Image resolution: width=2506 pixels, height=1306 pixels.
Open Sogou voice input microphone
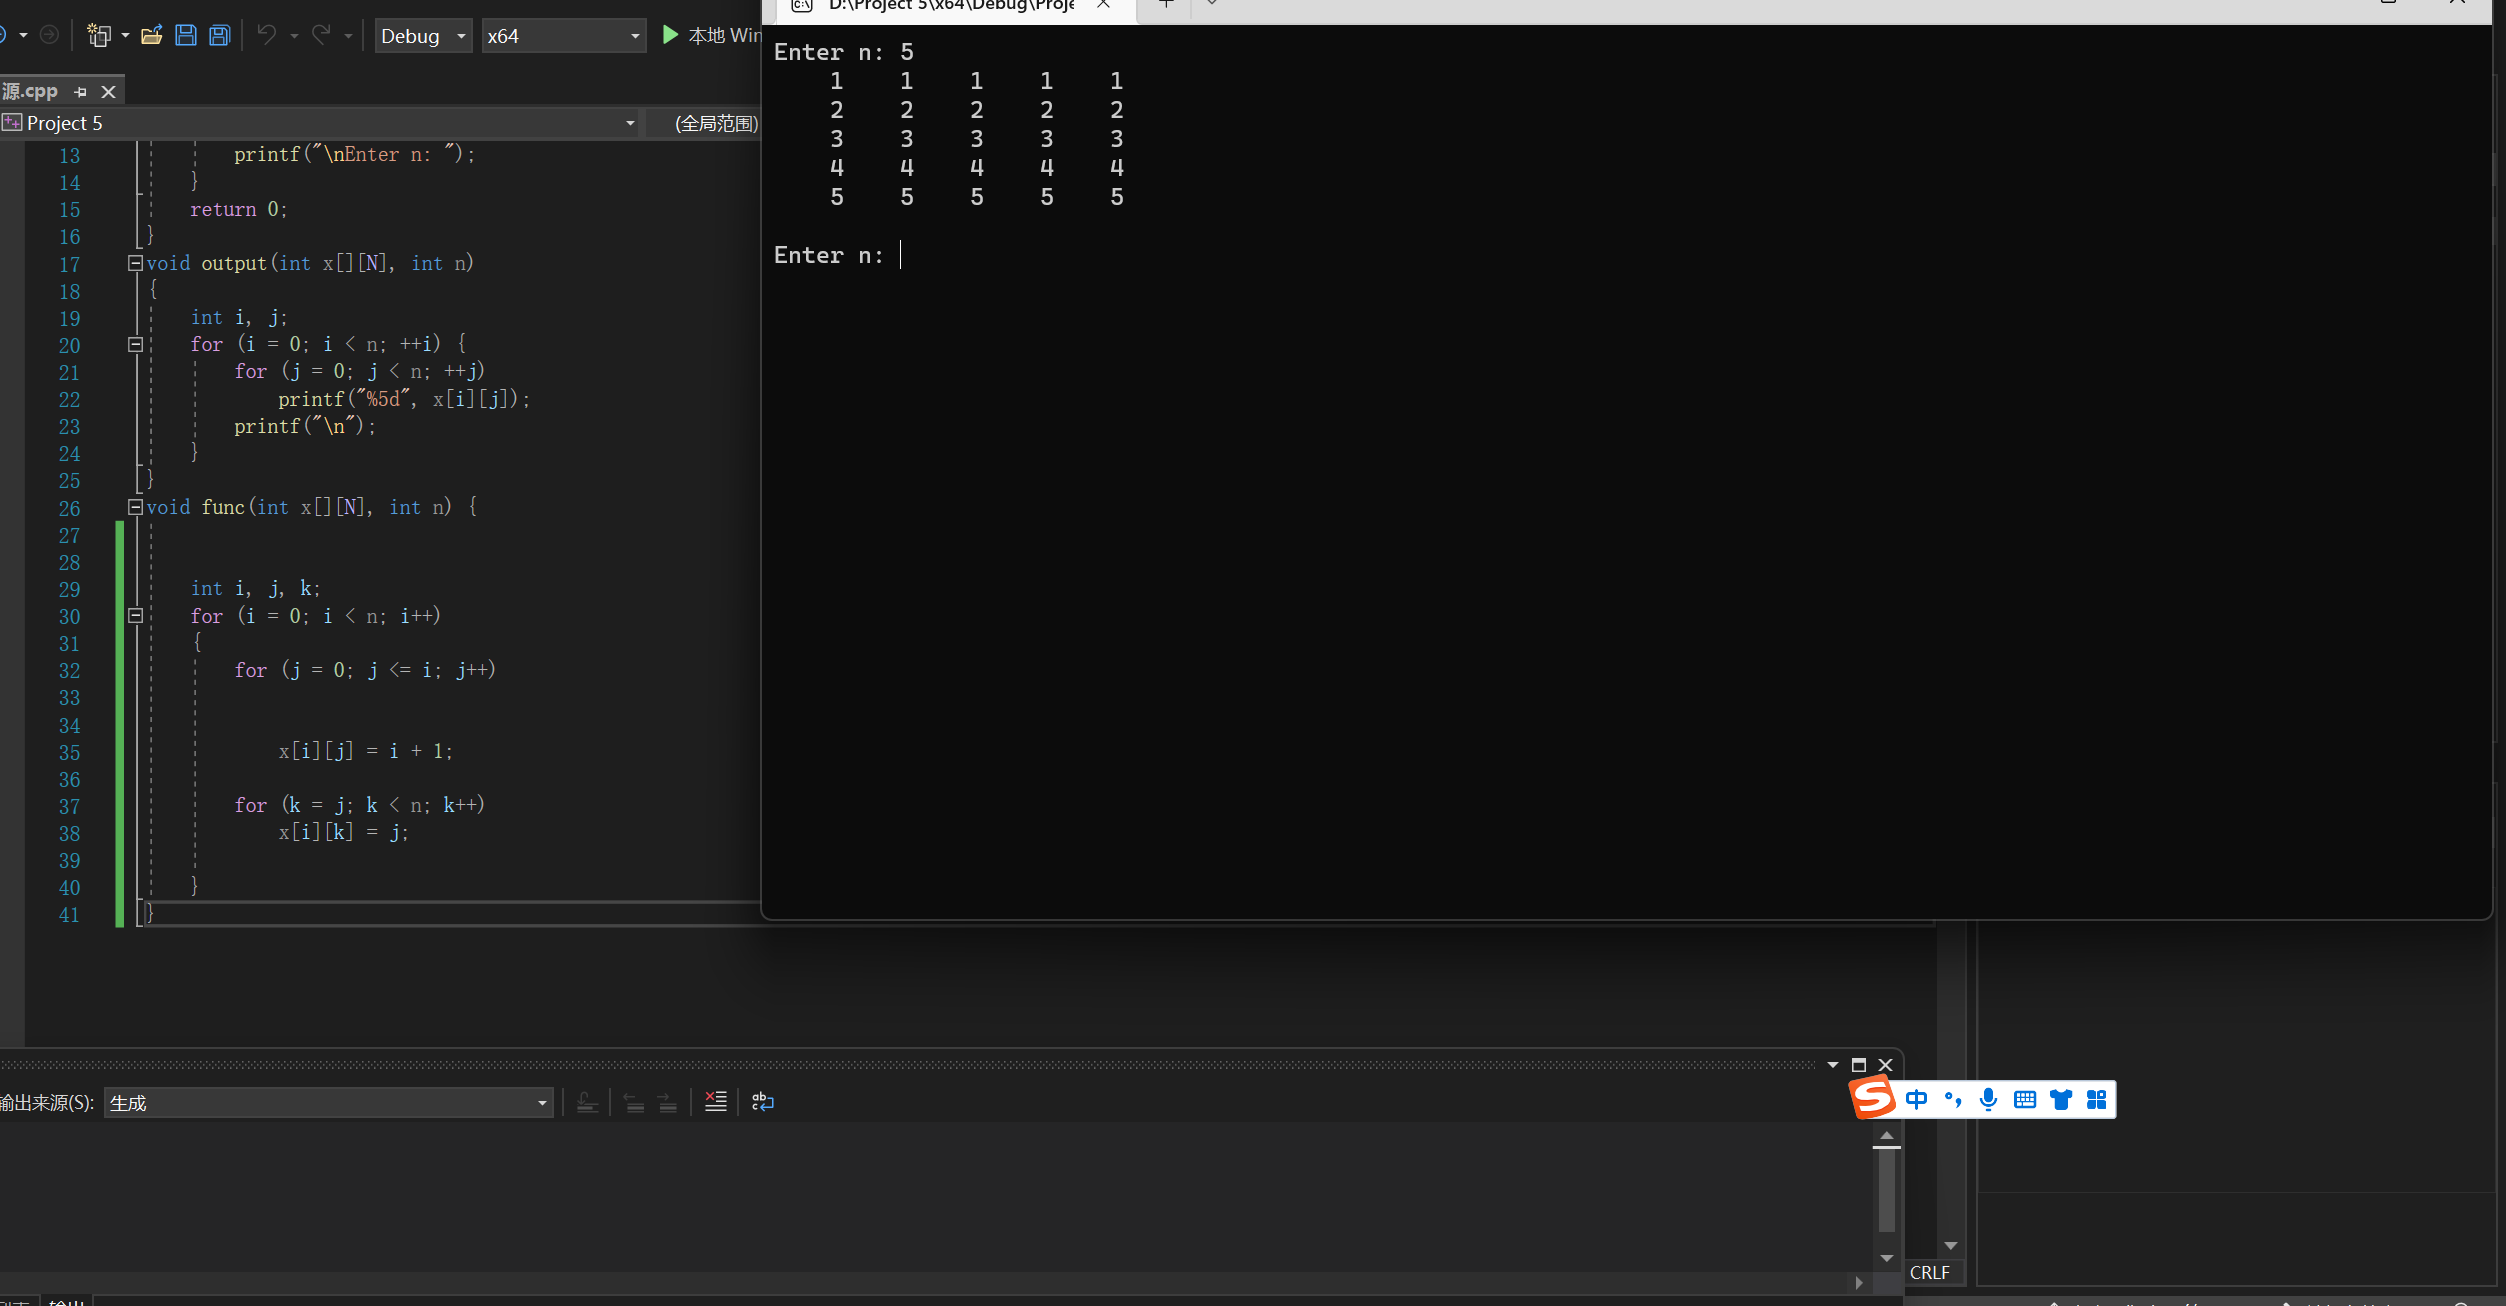tap(1988, 1100)
